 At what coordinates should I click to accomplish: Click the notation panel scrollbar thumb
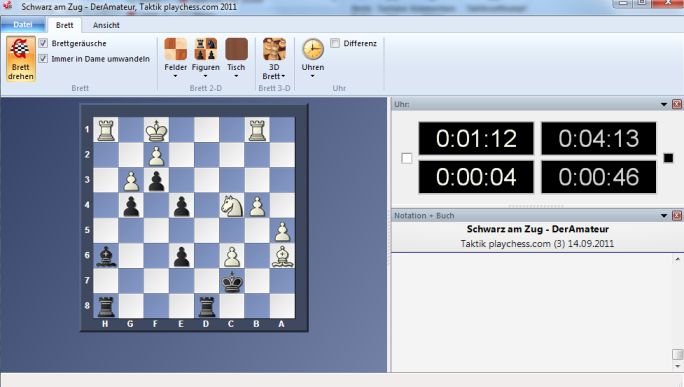[x=677, y=354]
